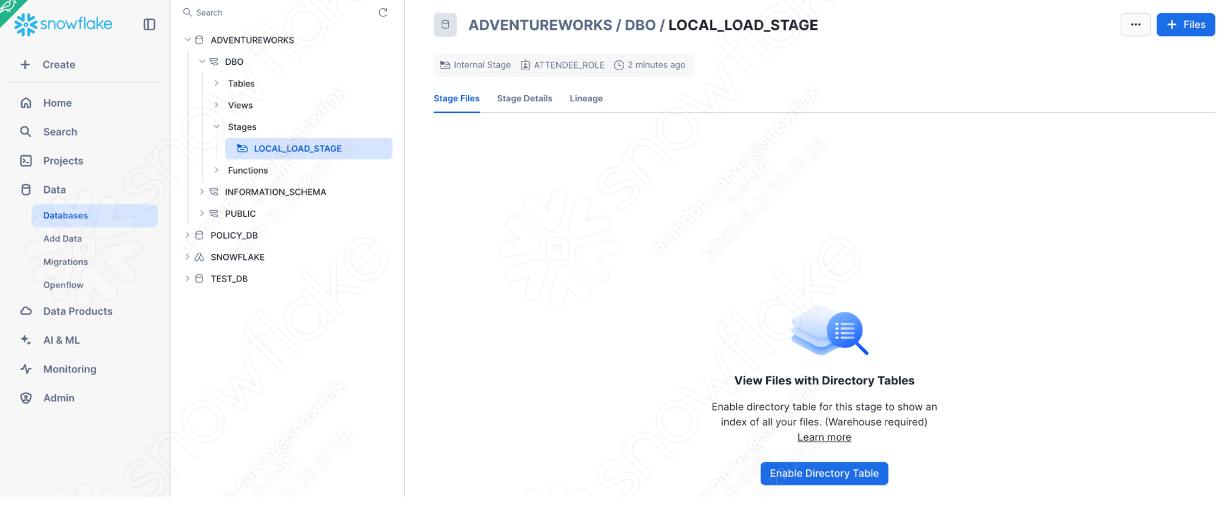Expand the POLICY_DB database
The image size is (1224, 512).
(x=187, y=235)
